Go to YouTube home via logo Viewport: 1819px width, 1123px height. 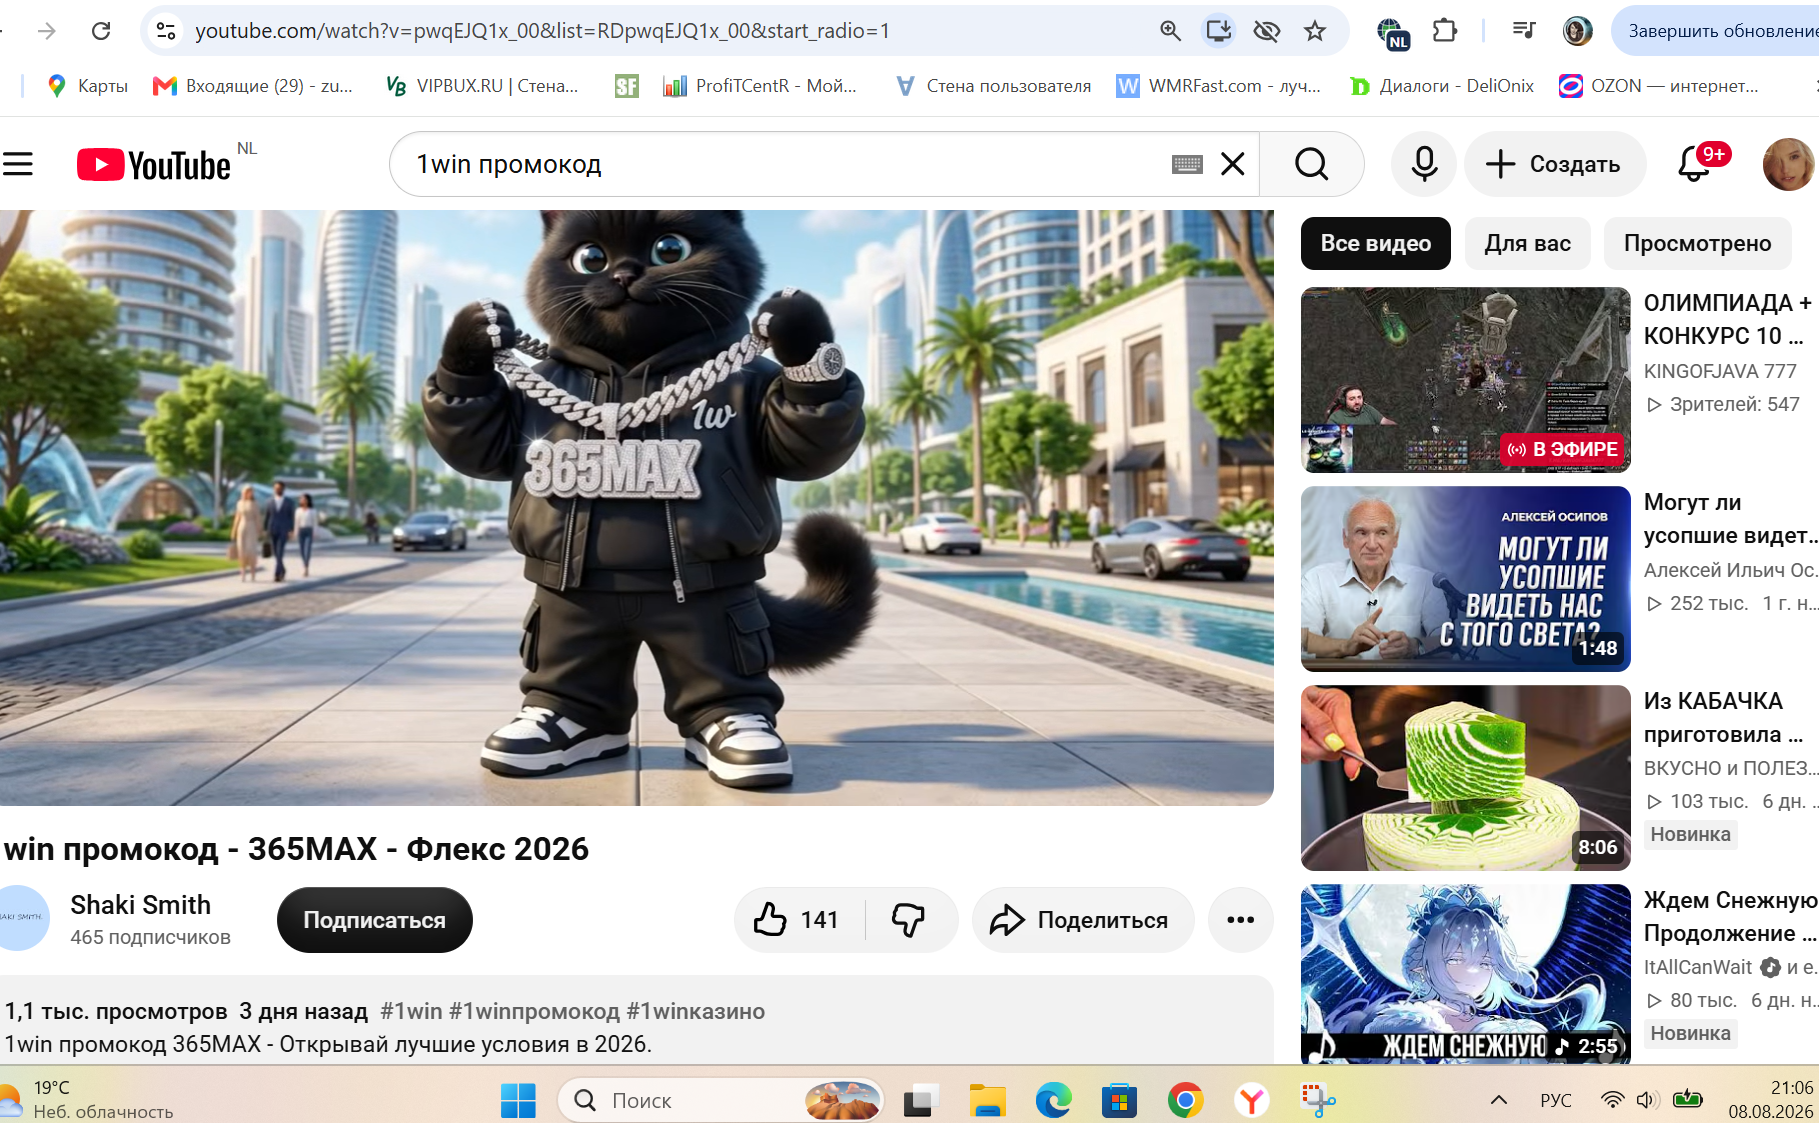(154, 165)
